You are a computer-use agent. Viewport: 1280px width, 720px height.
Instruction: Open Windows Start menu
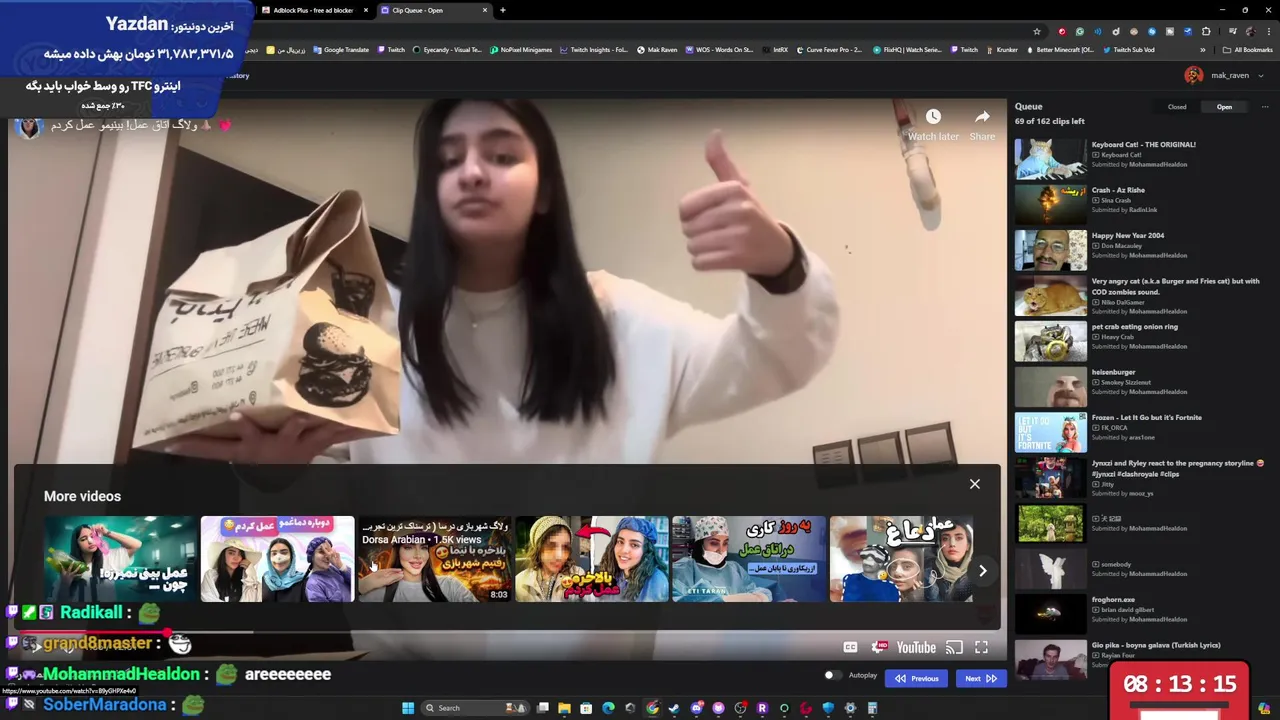coord(408,708)
